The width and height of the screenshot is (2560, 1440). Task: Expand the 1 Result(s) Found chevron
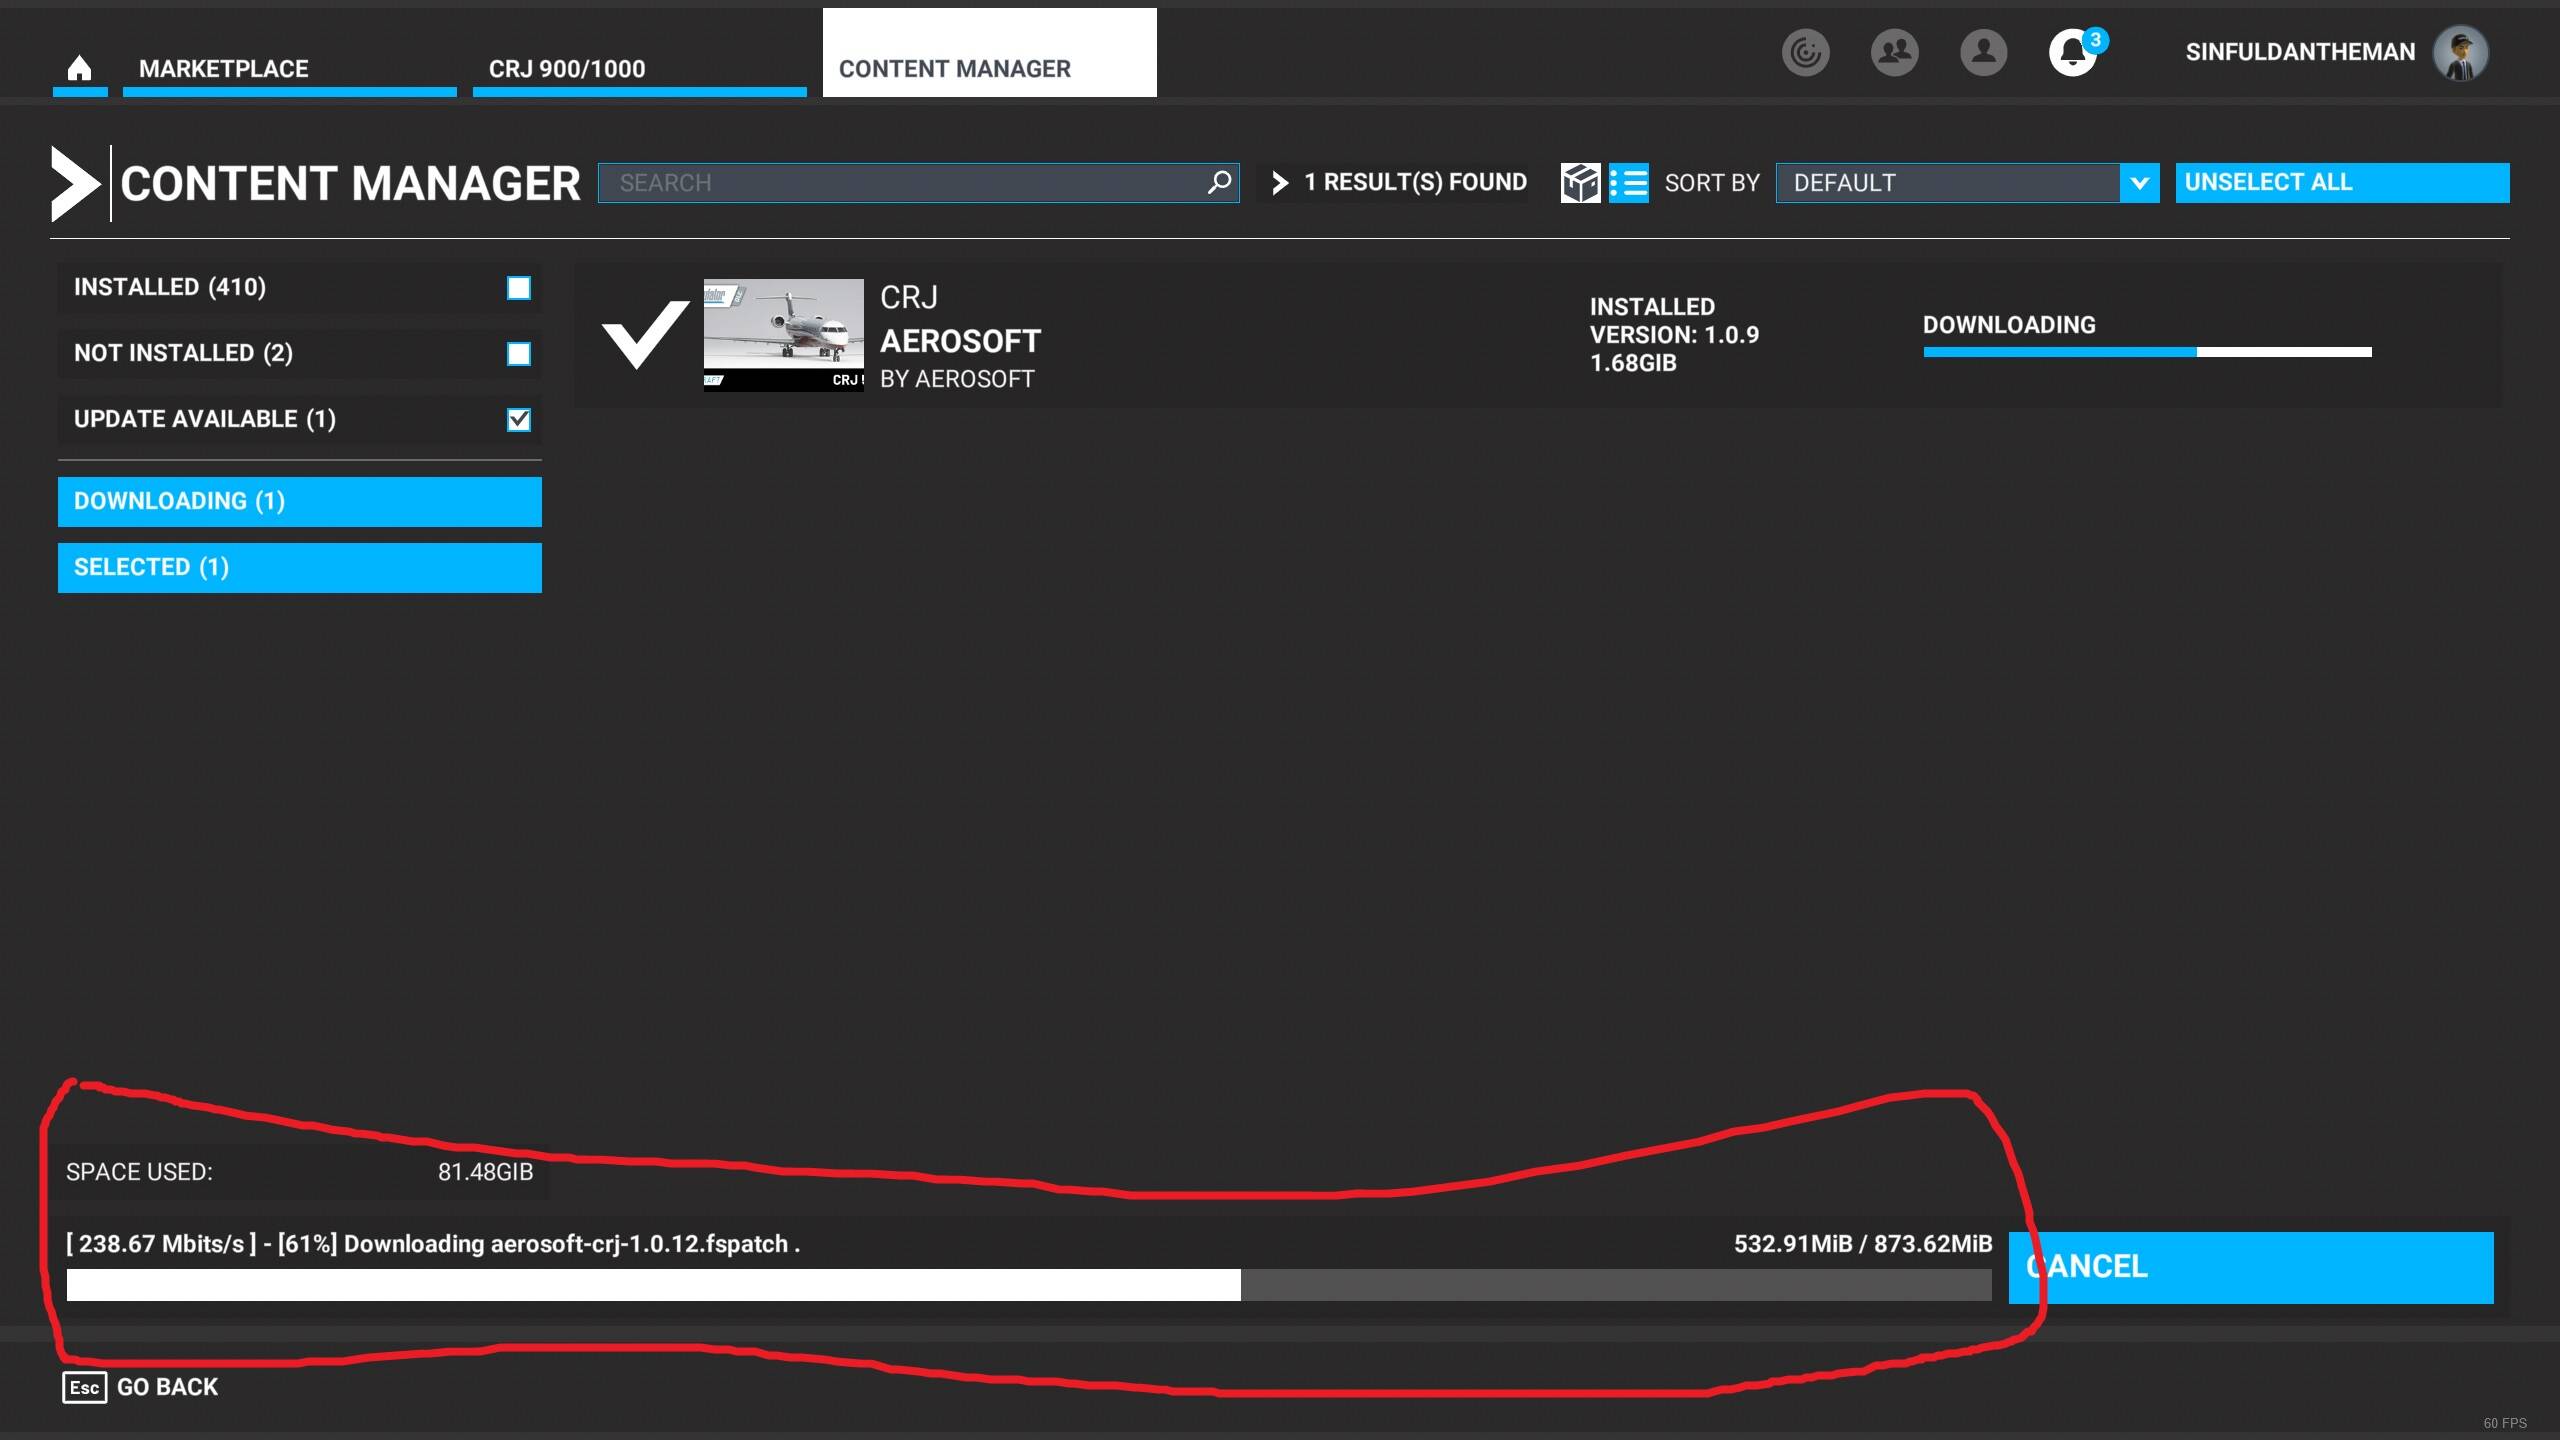[x=1280, y=183]
